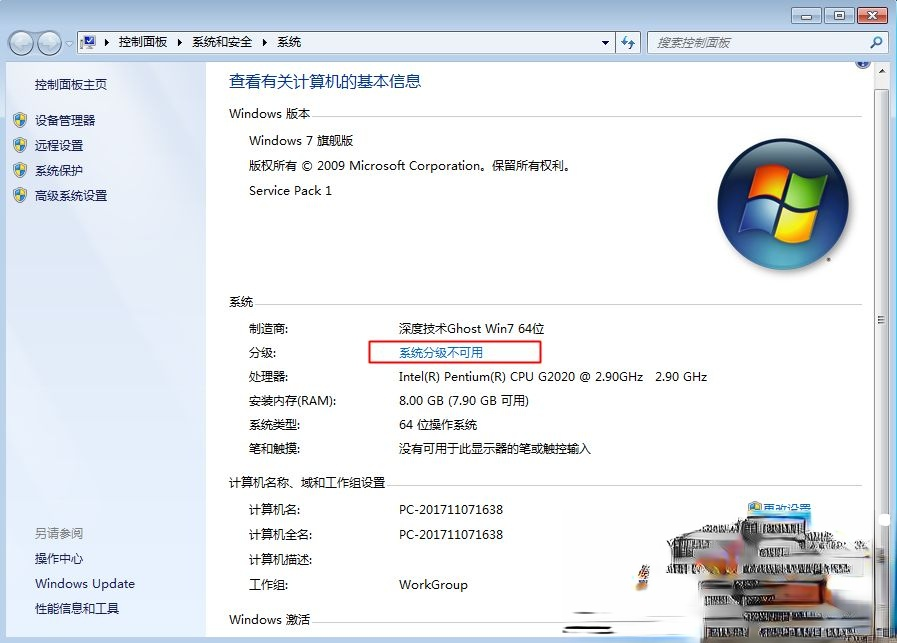Click into the 搜索控制面板 search field

[x=757, y=42]
